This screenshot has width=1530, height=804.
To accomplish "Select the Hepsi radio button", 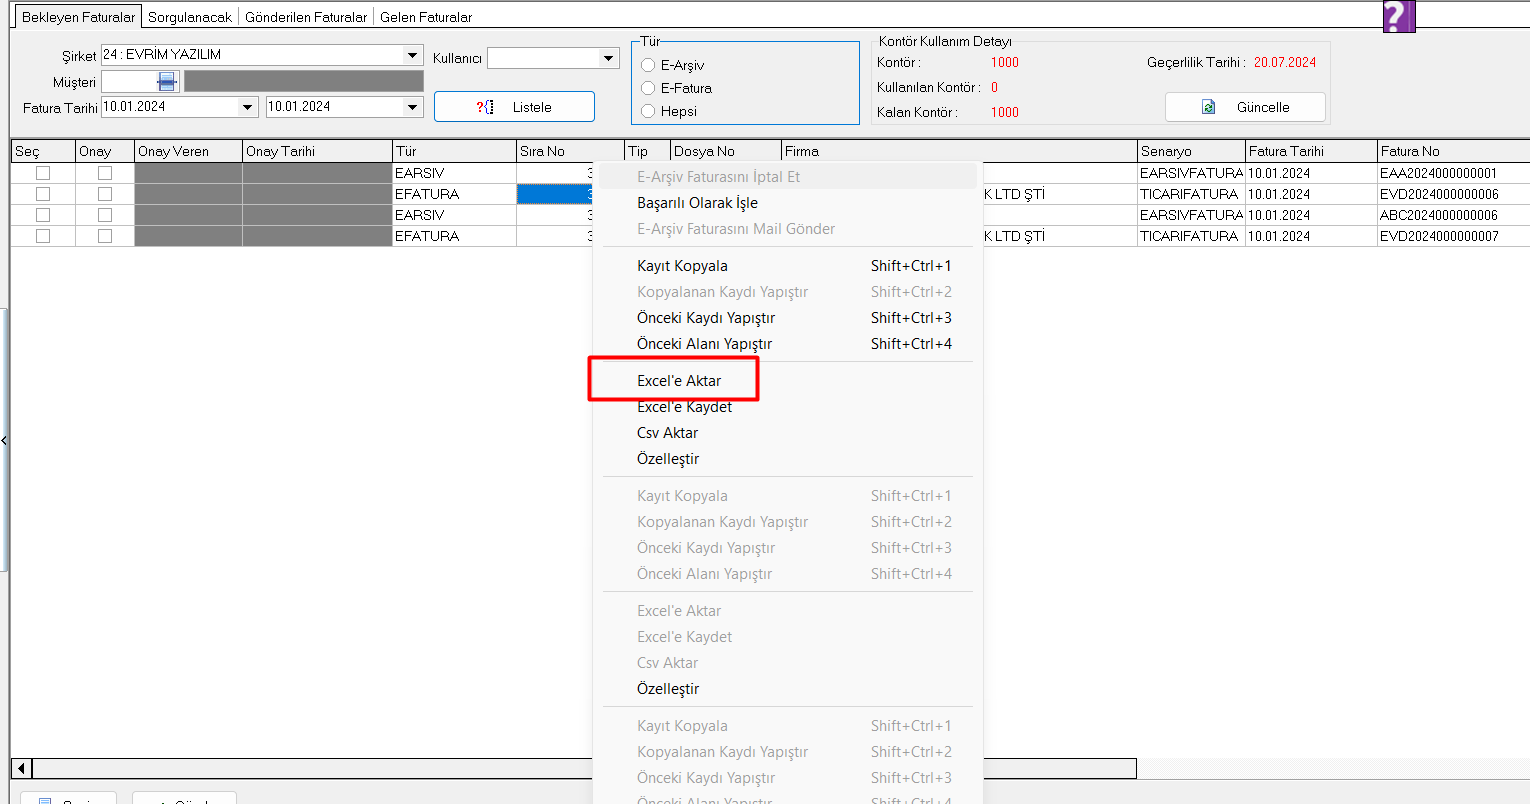I will [648, 111].
